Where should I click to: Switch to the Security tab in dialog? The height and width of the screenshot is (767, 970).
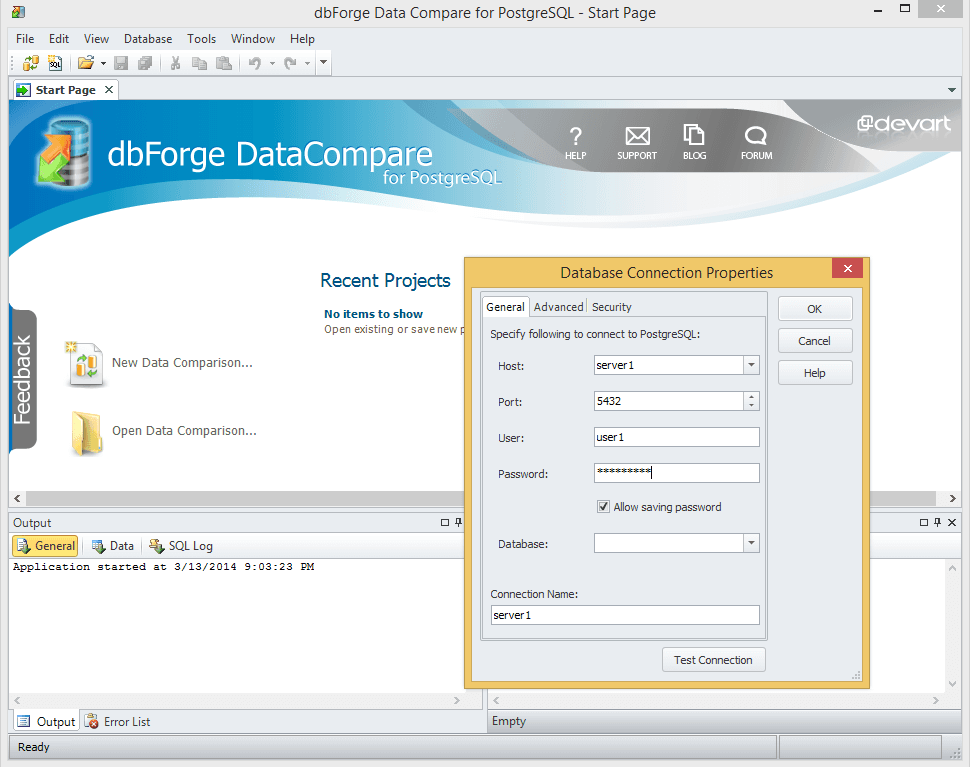611,307
